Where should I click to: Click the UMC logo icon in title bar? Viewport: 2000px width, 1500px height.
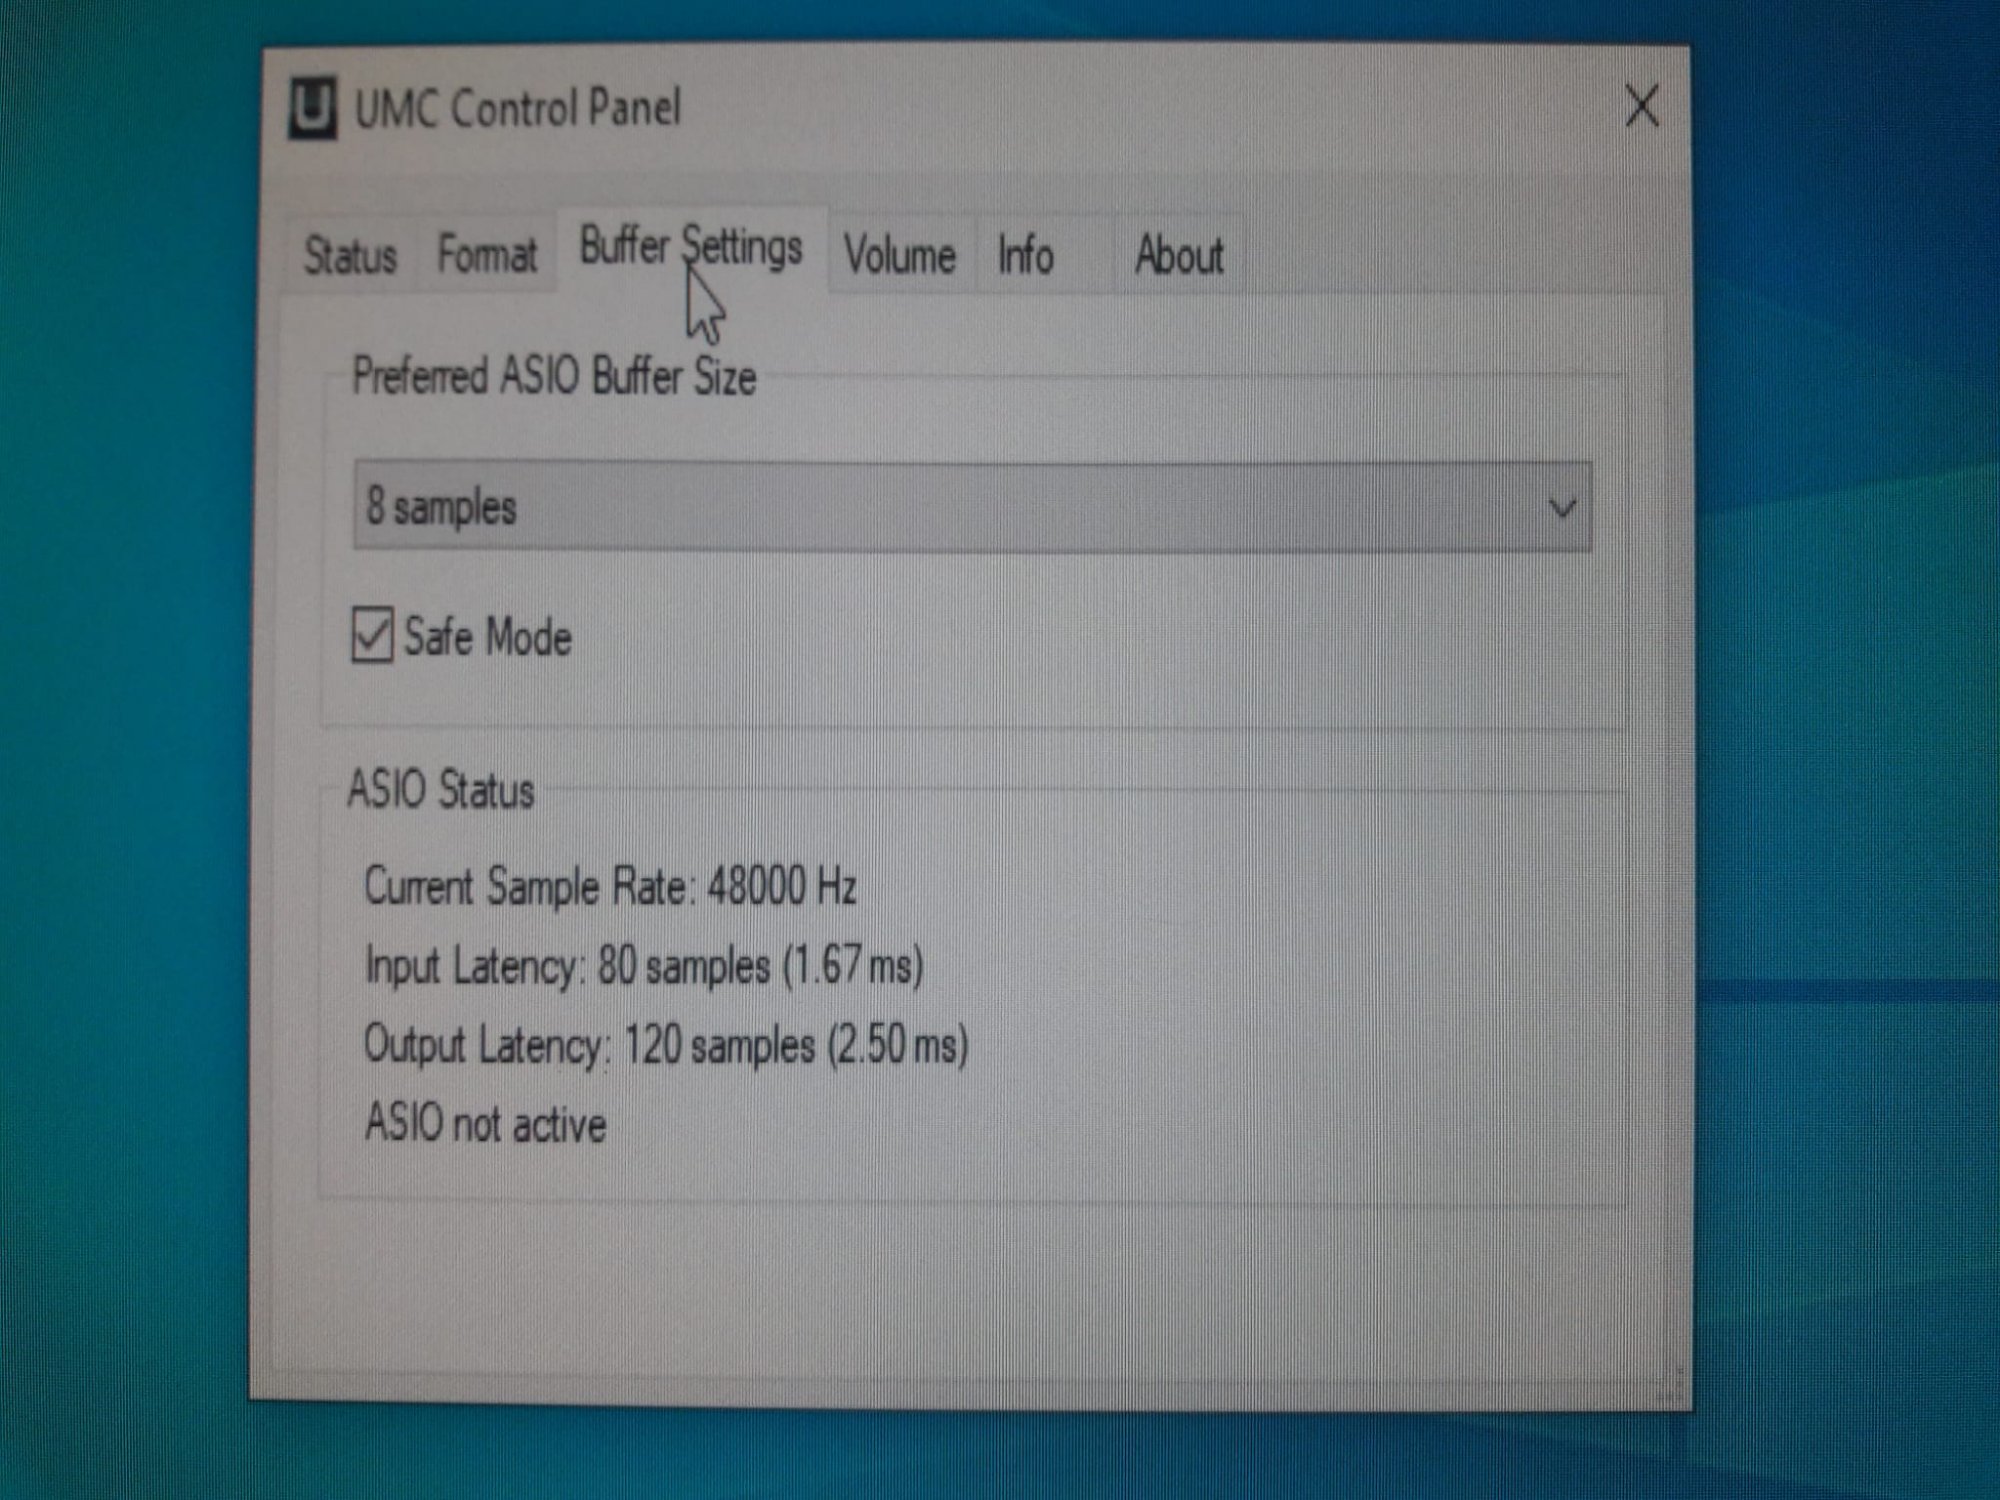click(312, 107)
